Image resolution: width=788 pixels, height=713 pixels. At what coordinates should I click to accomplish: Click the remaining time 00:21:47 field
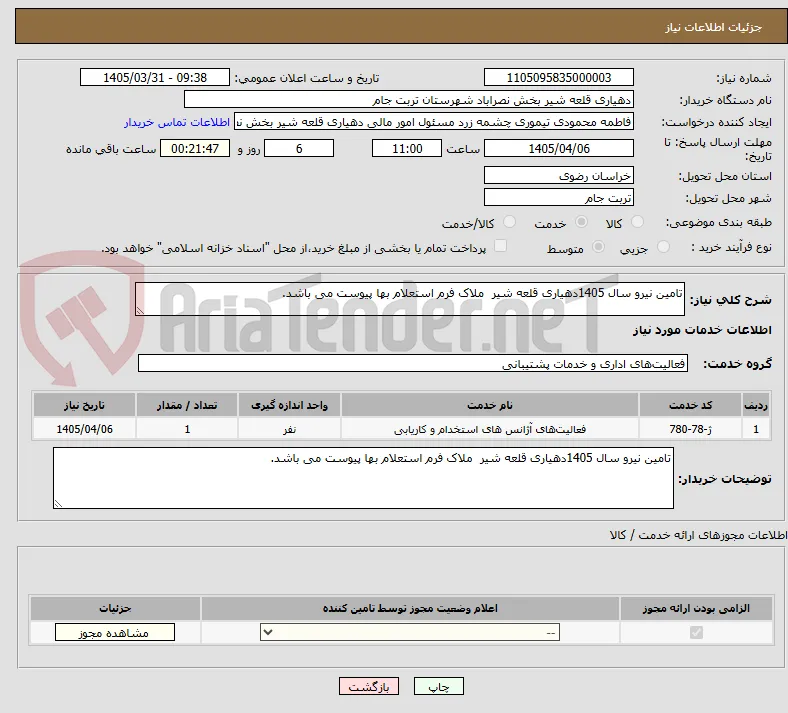click(195, 148)
